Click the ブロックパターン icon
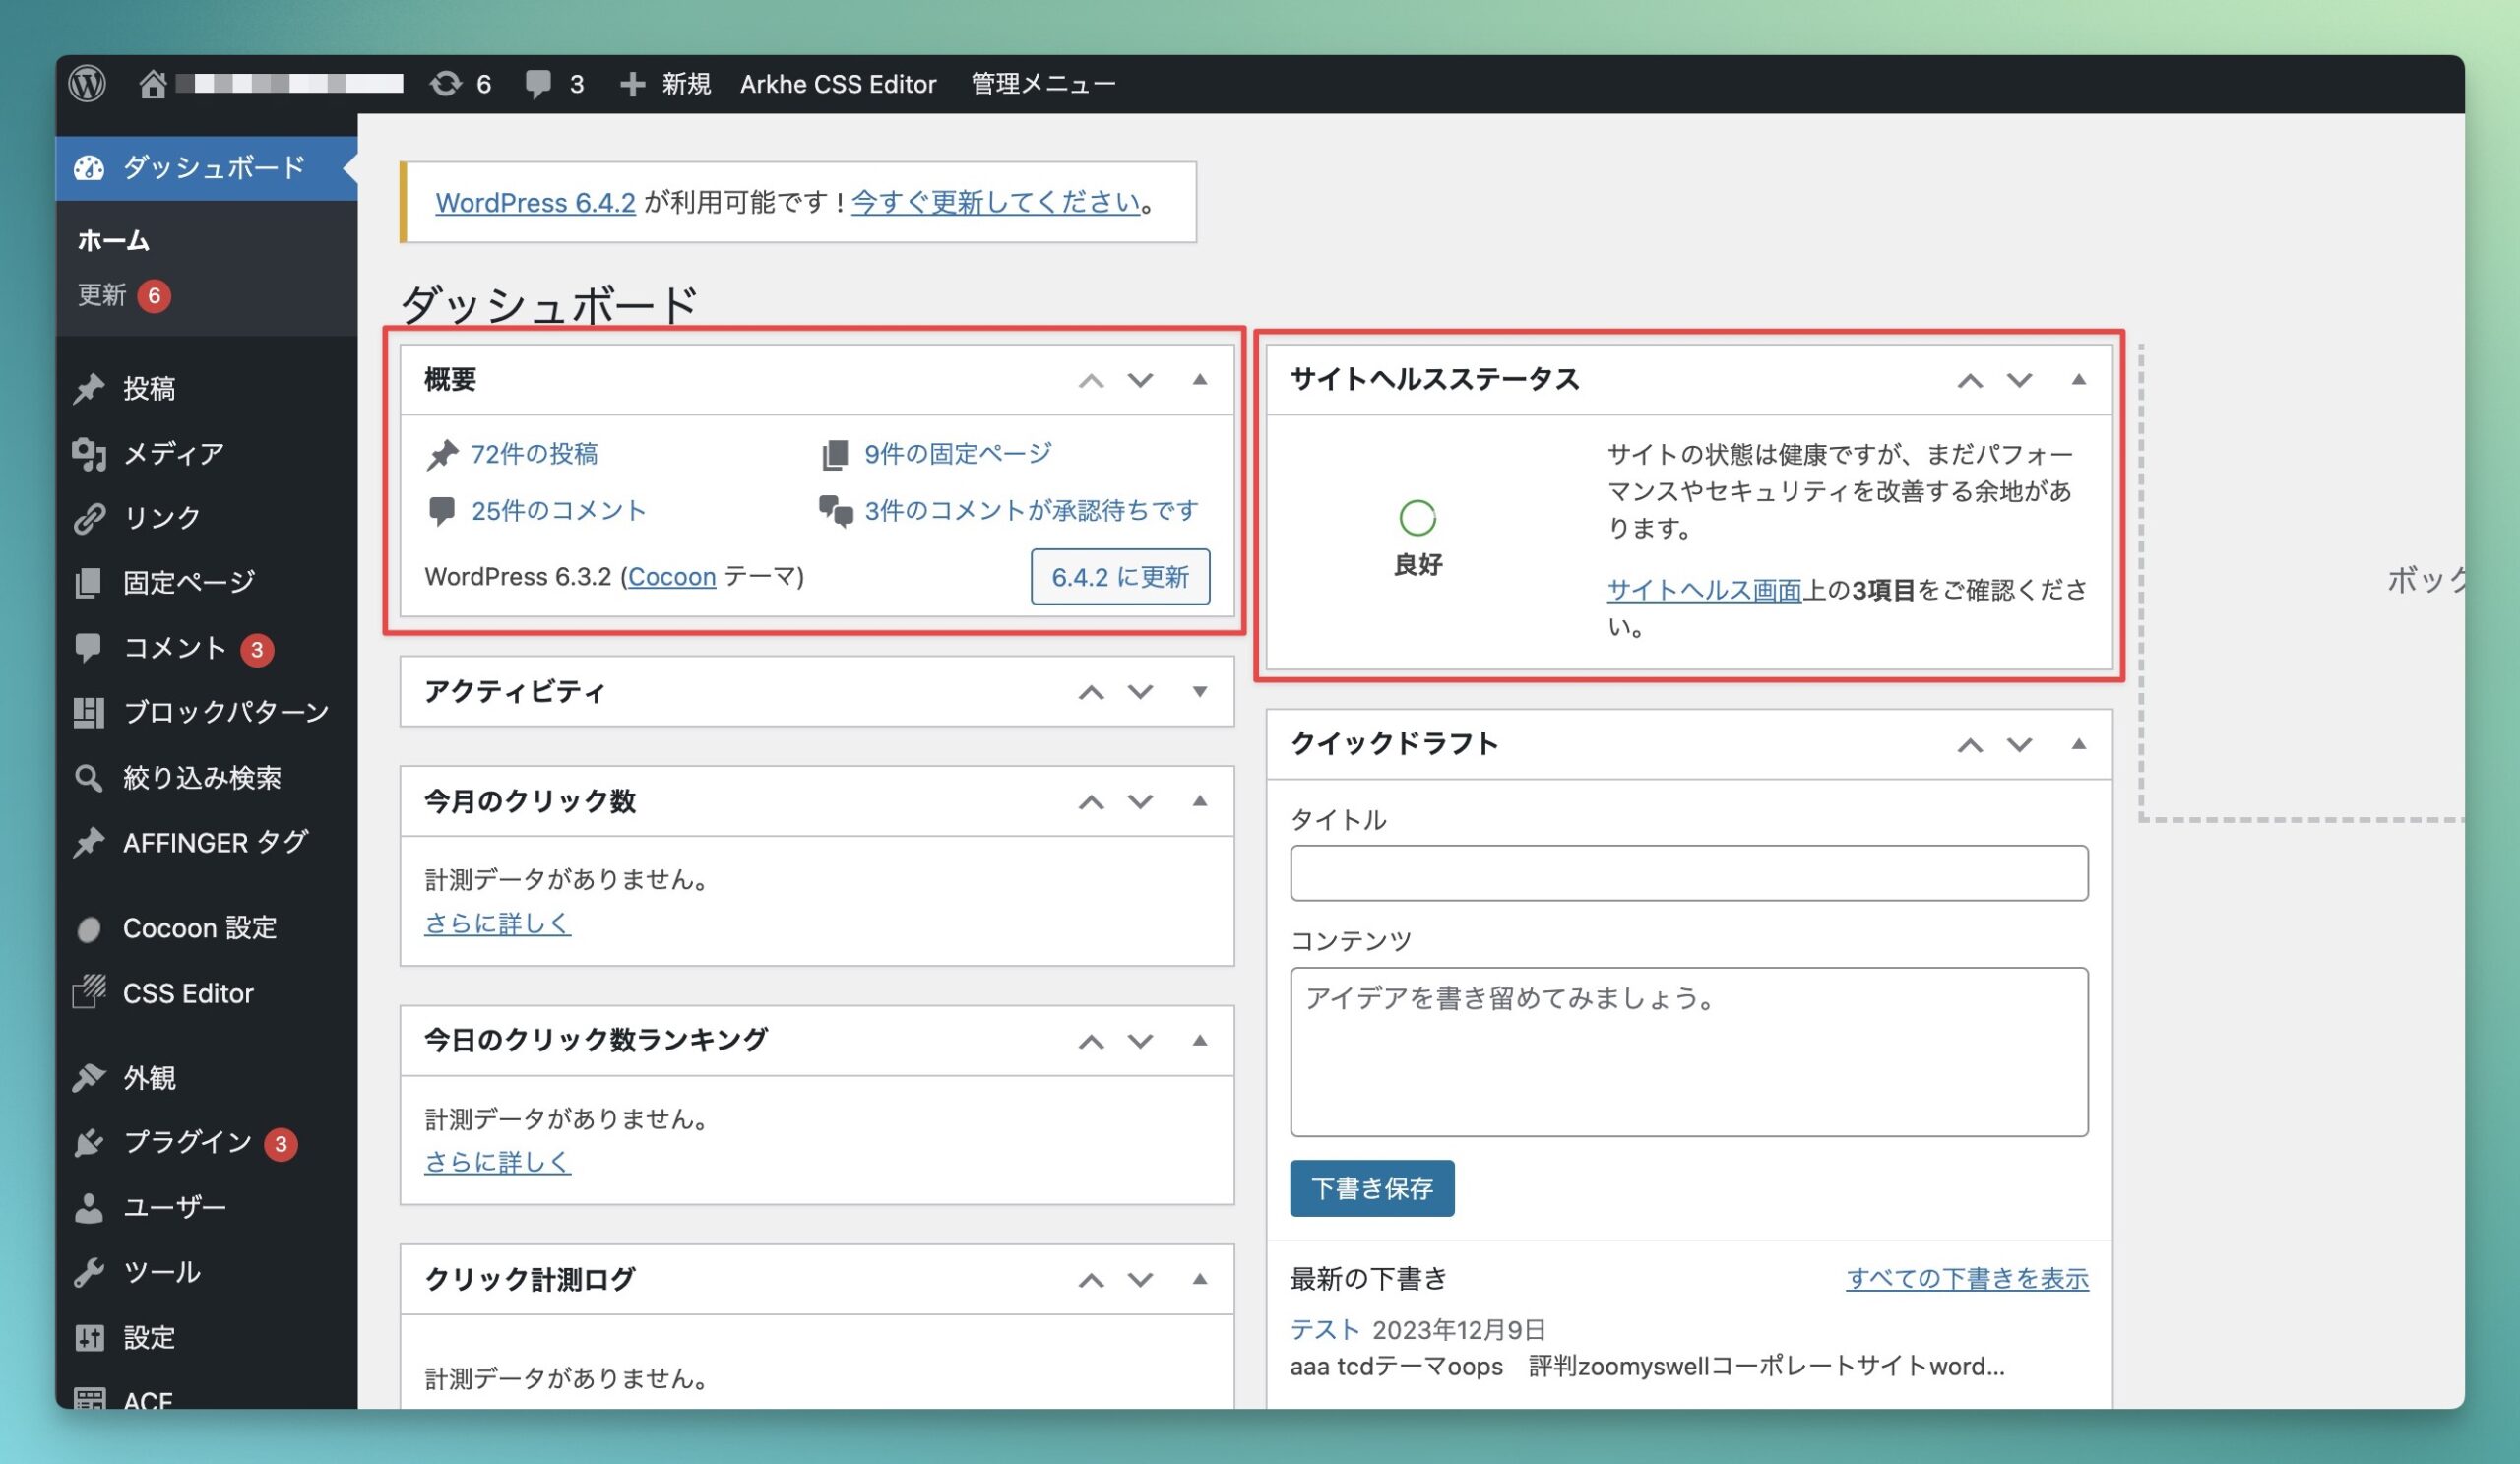Viewport: 2520px width, 1464px height. [x=89, y=712]
